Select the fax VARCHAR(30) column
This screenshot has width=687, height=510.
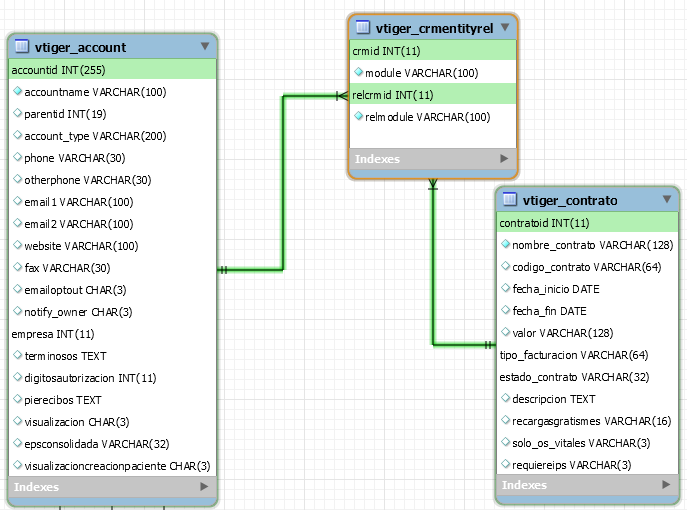pos(112,268)
